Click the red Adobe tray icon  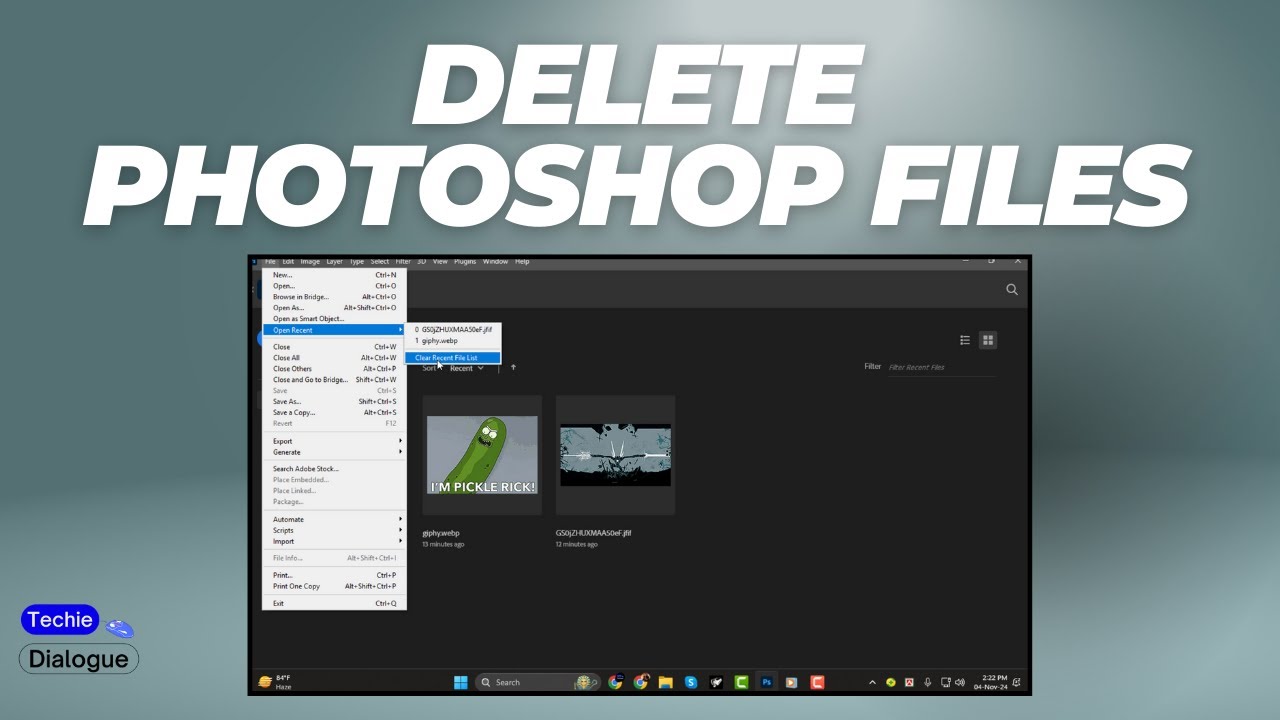click(x=909, y=682)
